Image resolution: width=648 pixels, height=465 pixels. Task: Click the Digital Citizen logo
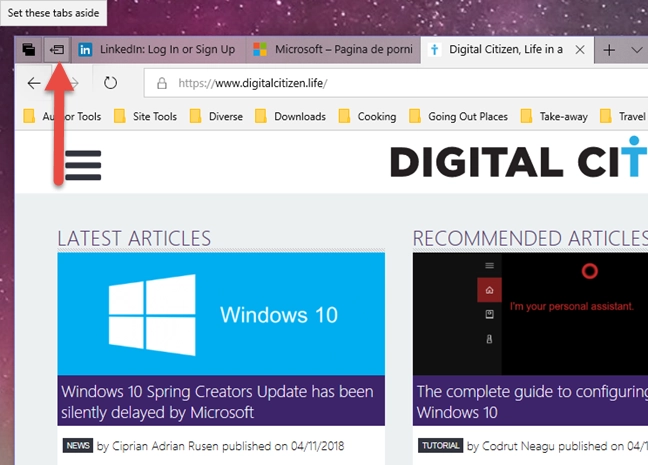[x=519, y=159]
